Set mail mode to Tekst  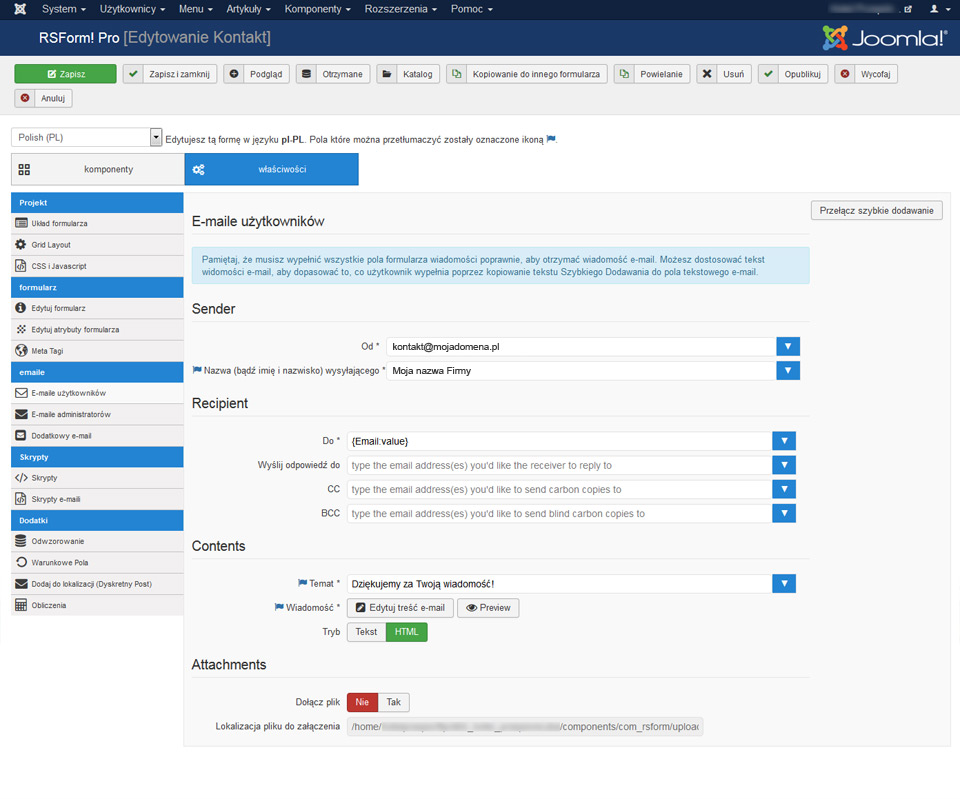[366, 632]
